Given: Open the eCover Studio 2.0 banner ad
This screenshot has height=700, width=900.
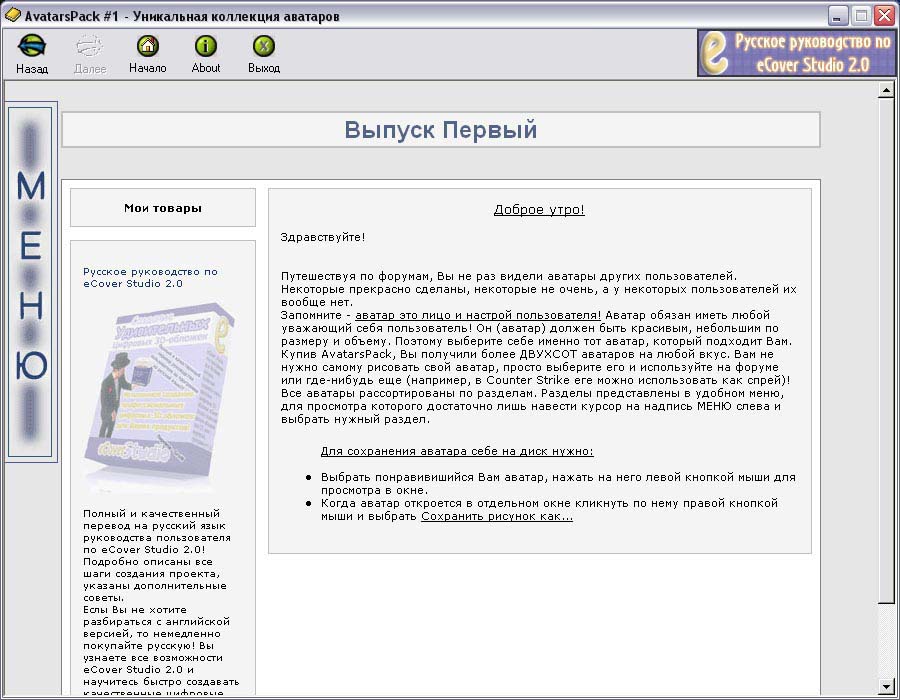Looking at the screenshot, I should coord(796,53).
